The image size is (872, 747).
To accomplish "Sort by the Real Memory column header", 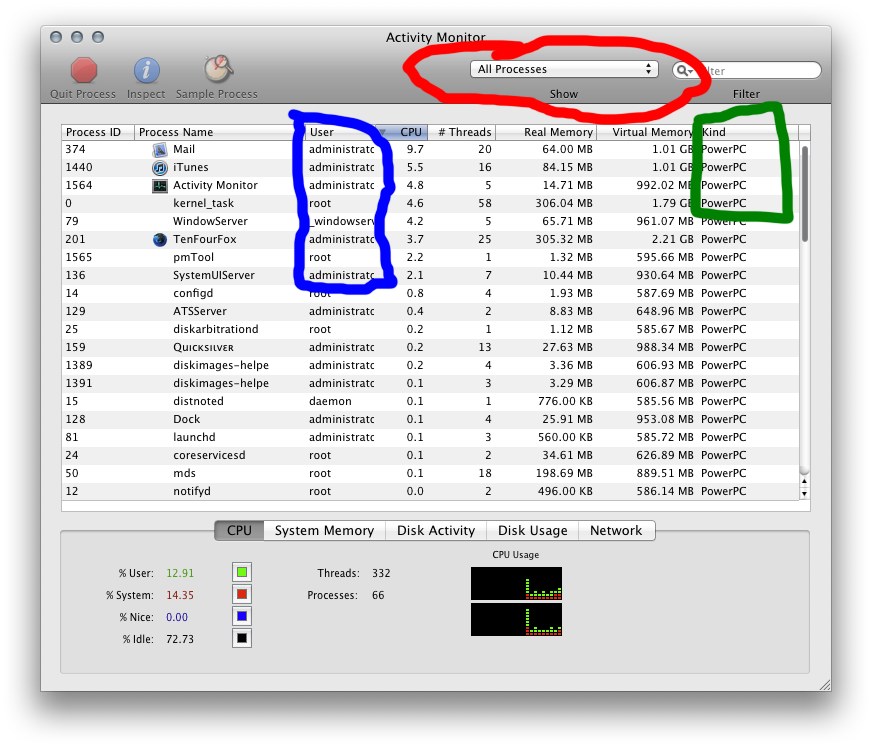I will pos(546,132).
